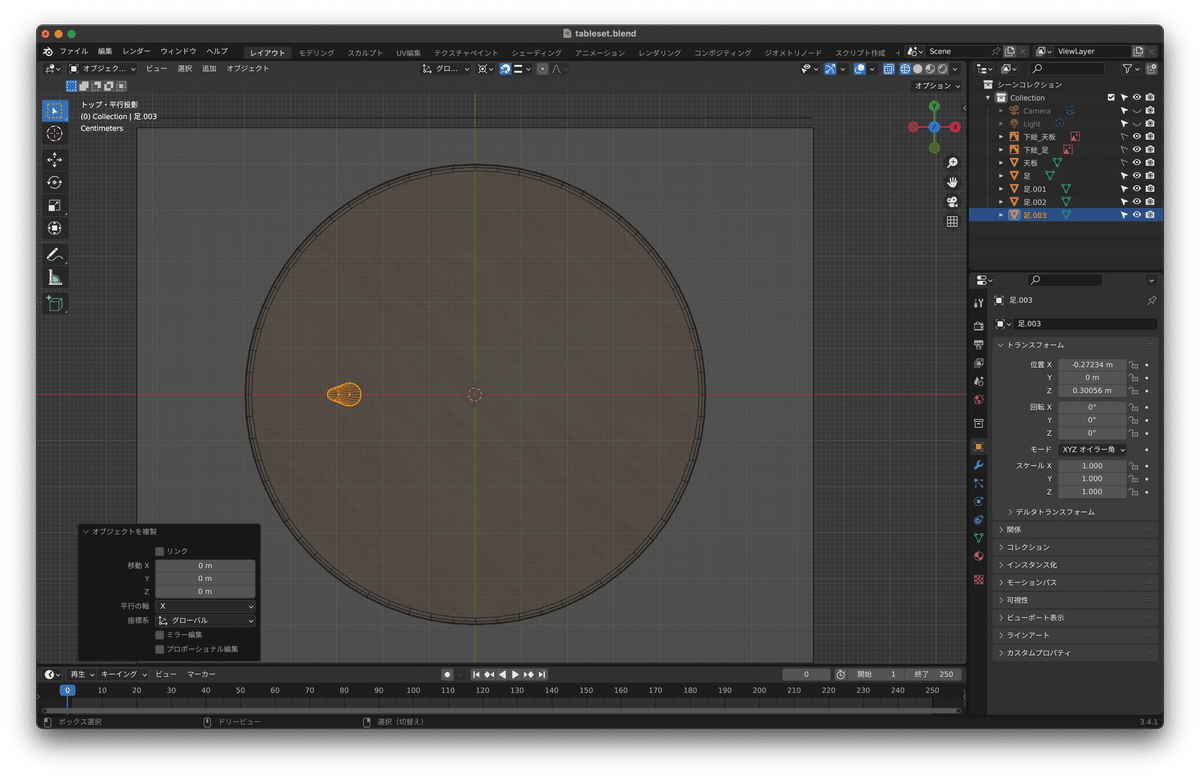Disable render camera for 足.002
1200x777 pixels.
(x=1150, y=202)
